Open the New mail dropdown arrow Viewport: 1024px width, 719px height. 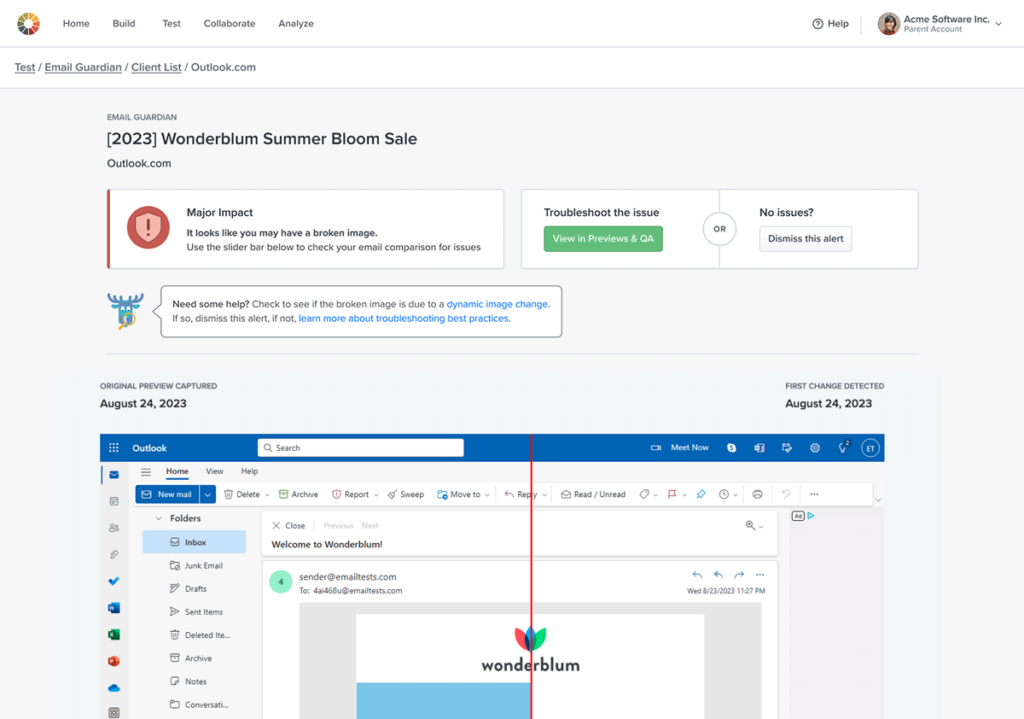(208, 494)
